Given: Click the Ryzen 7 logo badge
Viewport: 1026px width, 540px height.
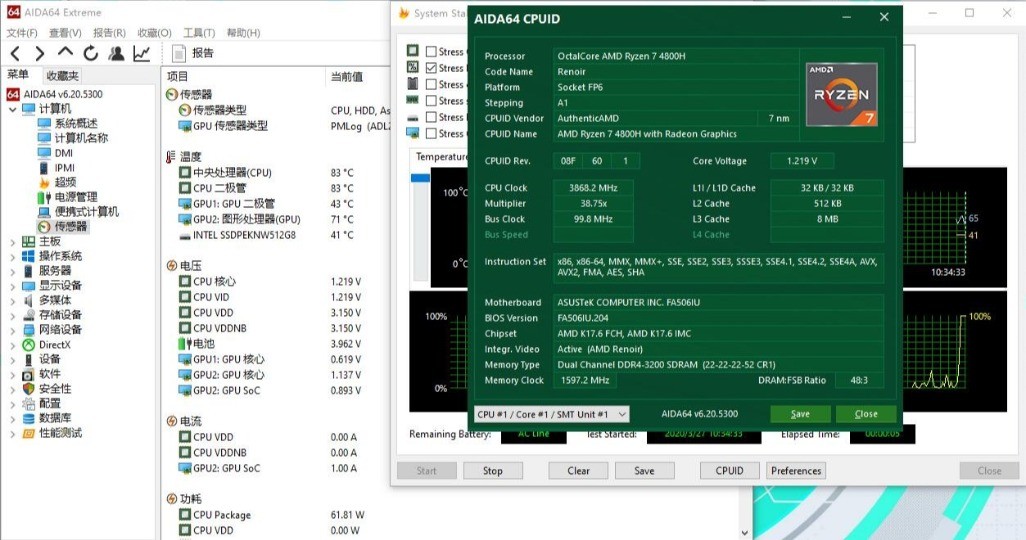Looking at the screenshot, I should 841,96.
